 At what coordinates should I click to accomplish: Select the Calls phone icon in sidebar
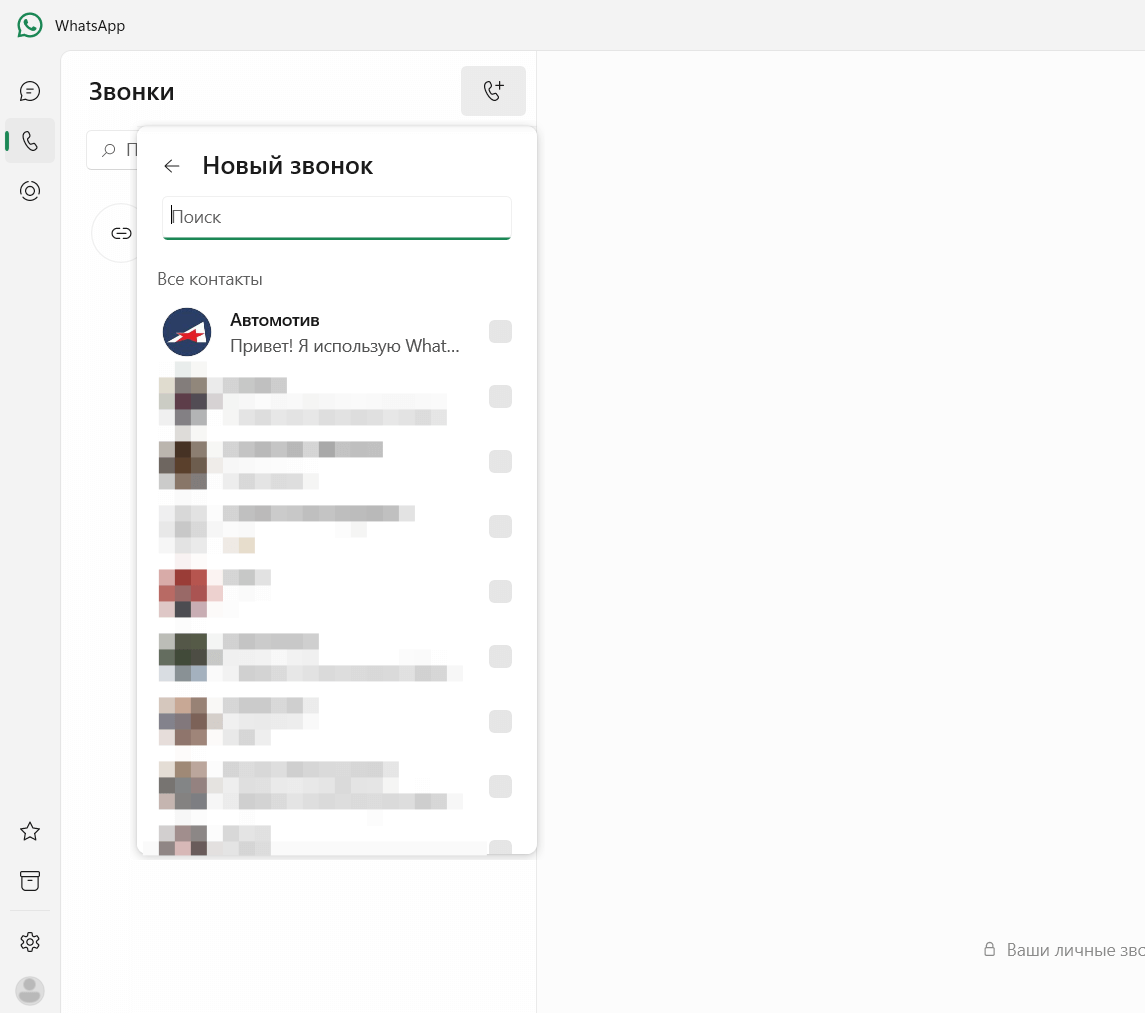30,141
